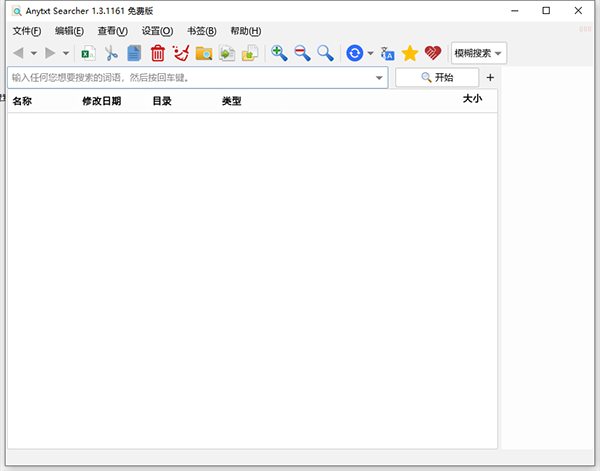Screen dimensions: 600x471
Task: Click the folder with green arrow icon
Action: coord(250,53)
